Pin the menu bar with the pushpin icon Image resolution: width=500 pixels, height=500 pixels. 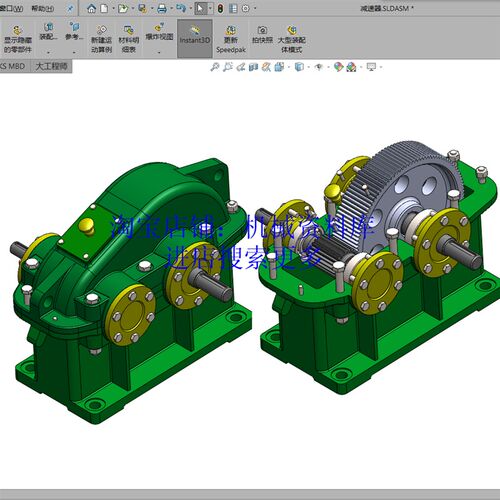point(70,9)
